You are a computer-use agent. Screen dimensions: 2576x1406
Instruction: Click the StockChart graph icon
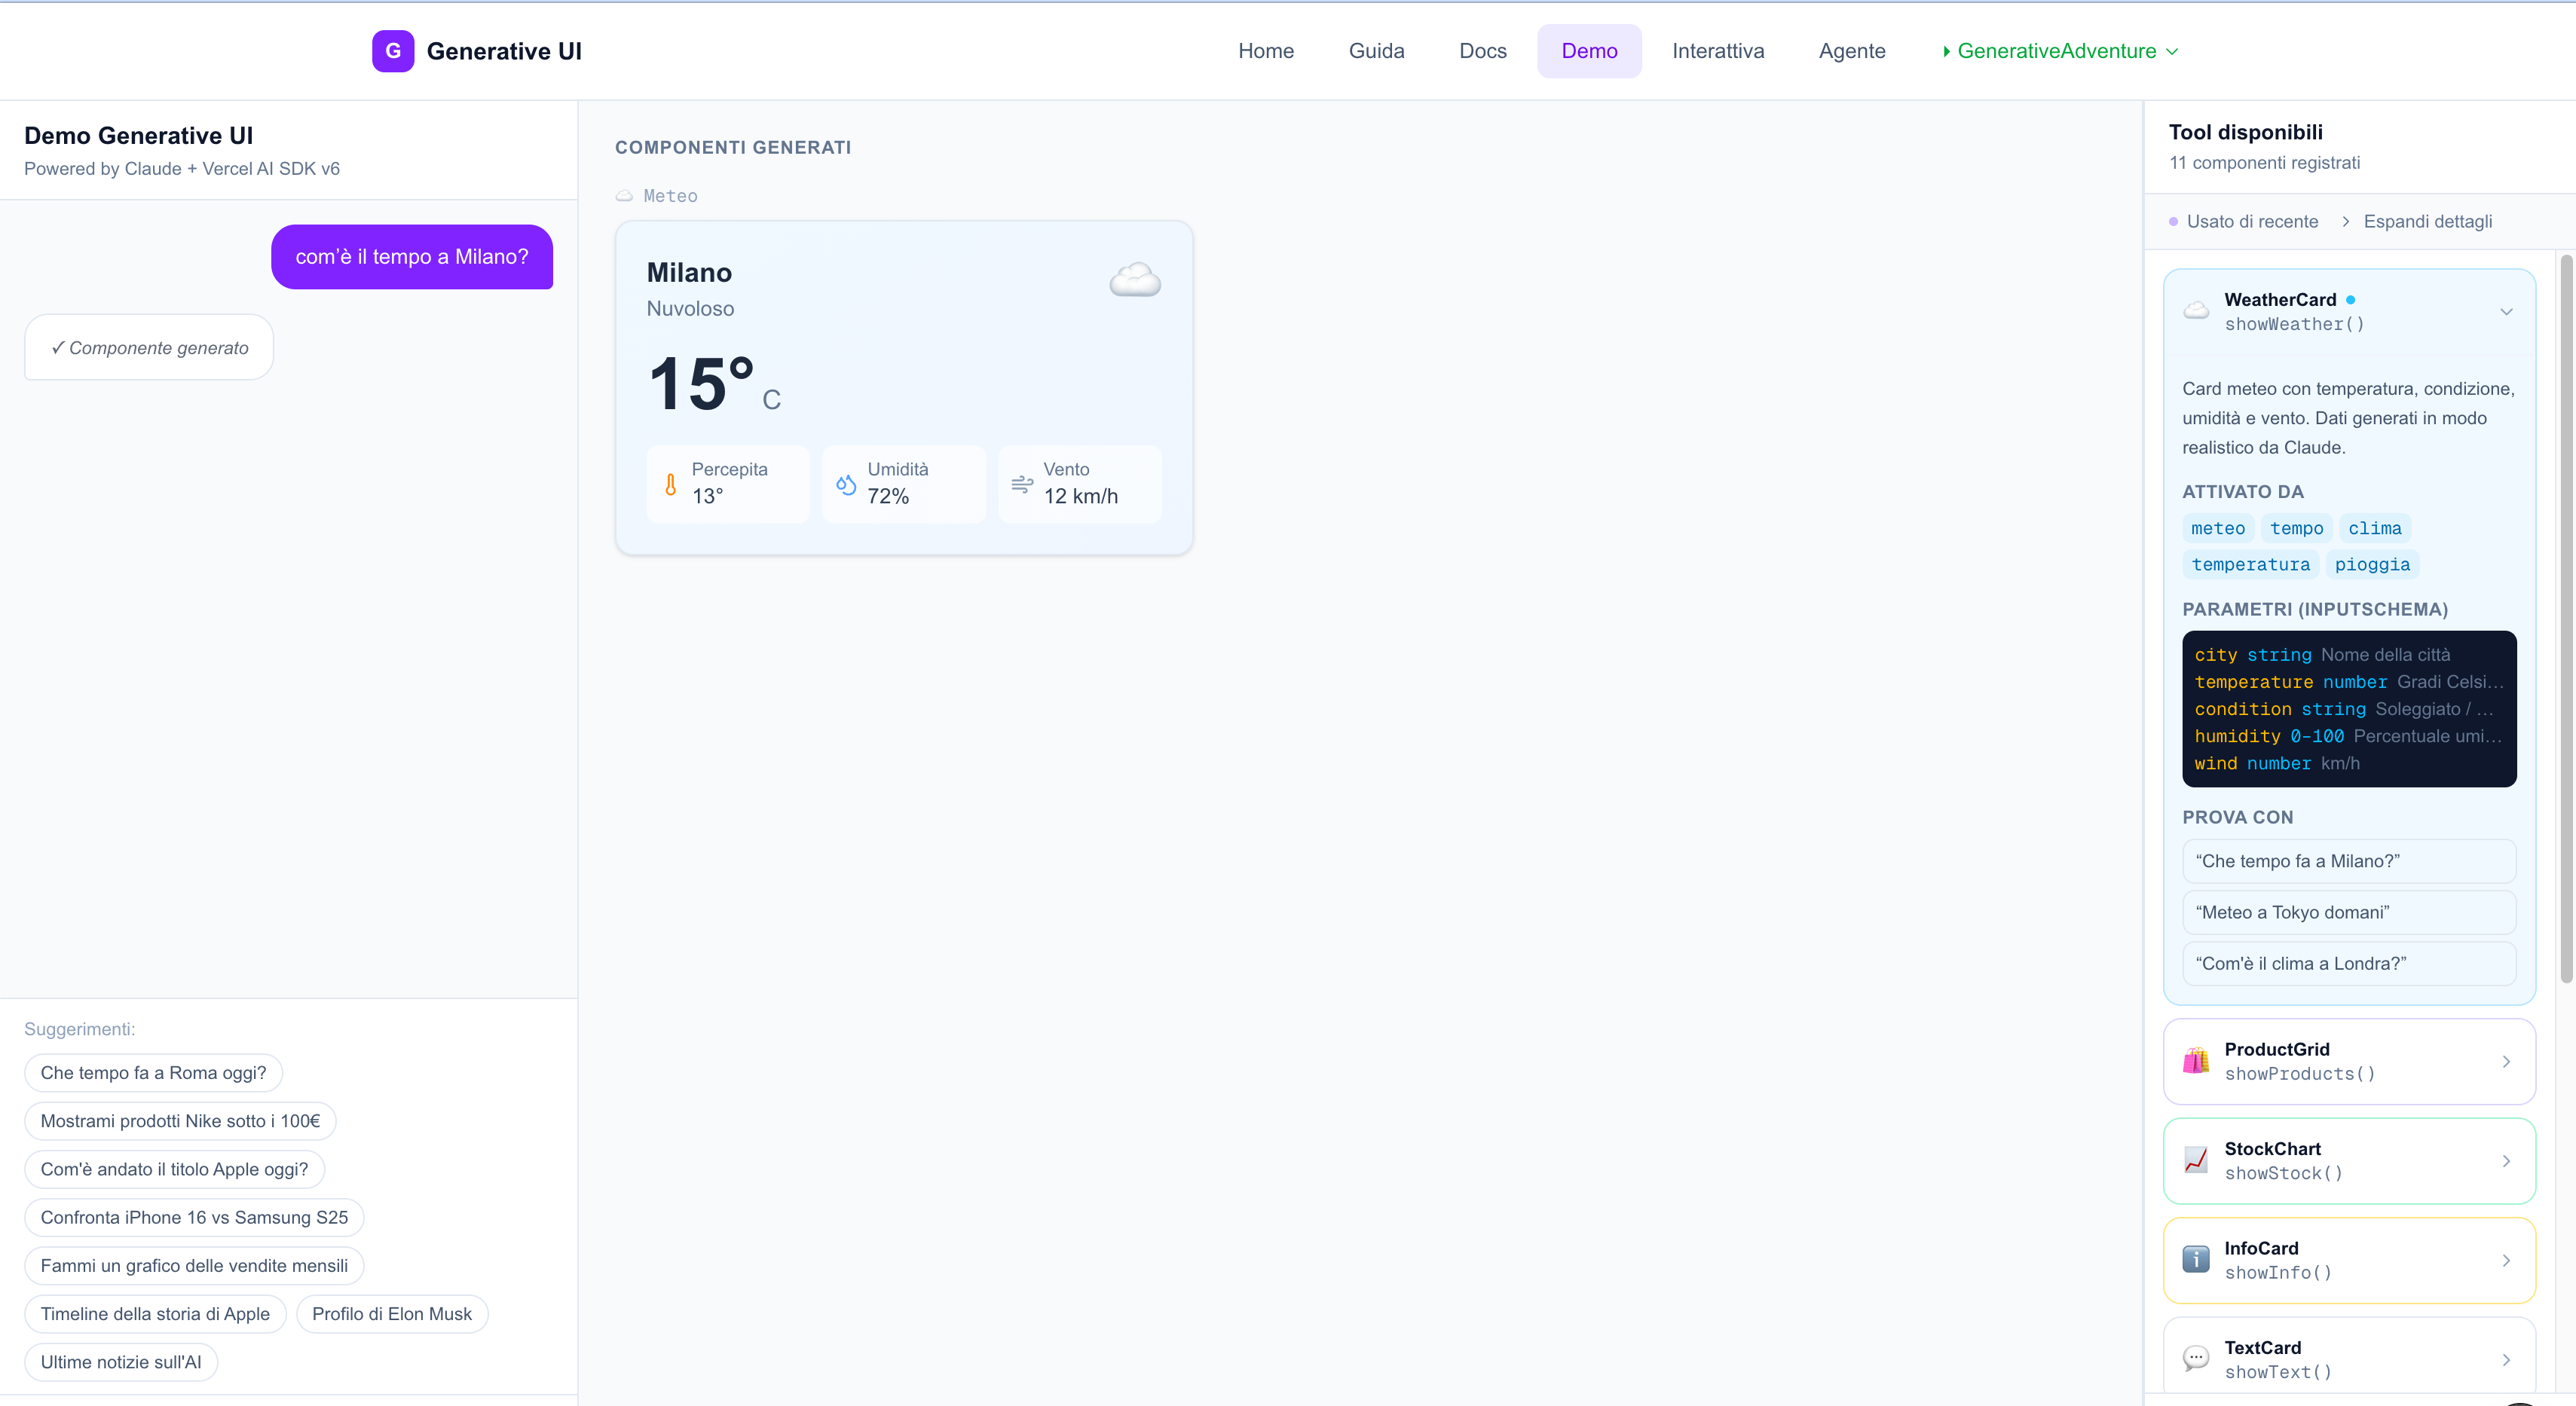(x=2196, y=1160)
